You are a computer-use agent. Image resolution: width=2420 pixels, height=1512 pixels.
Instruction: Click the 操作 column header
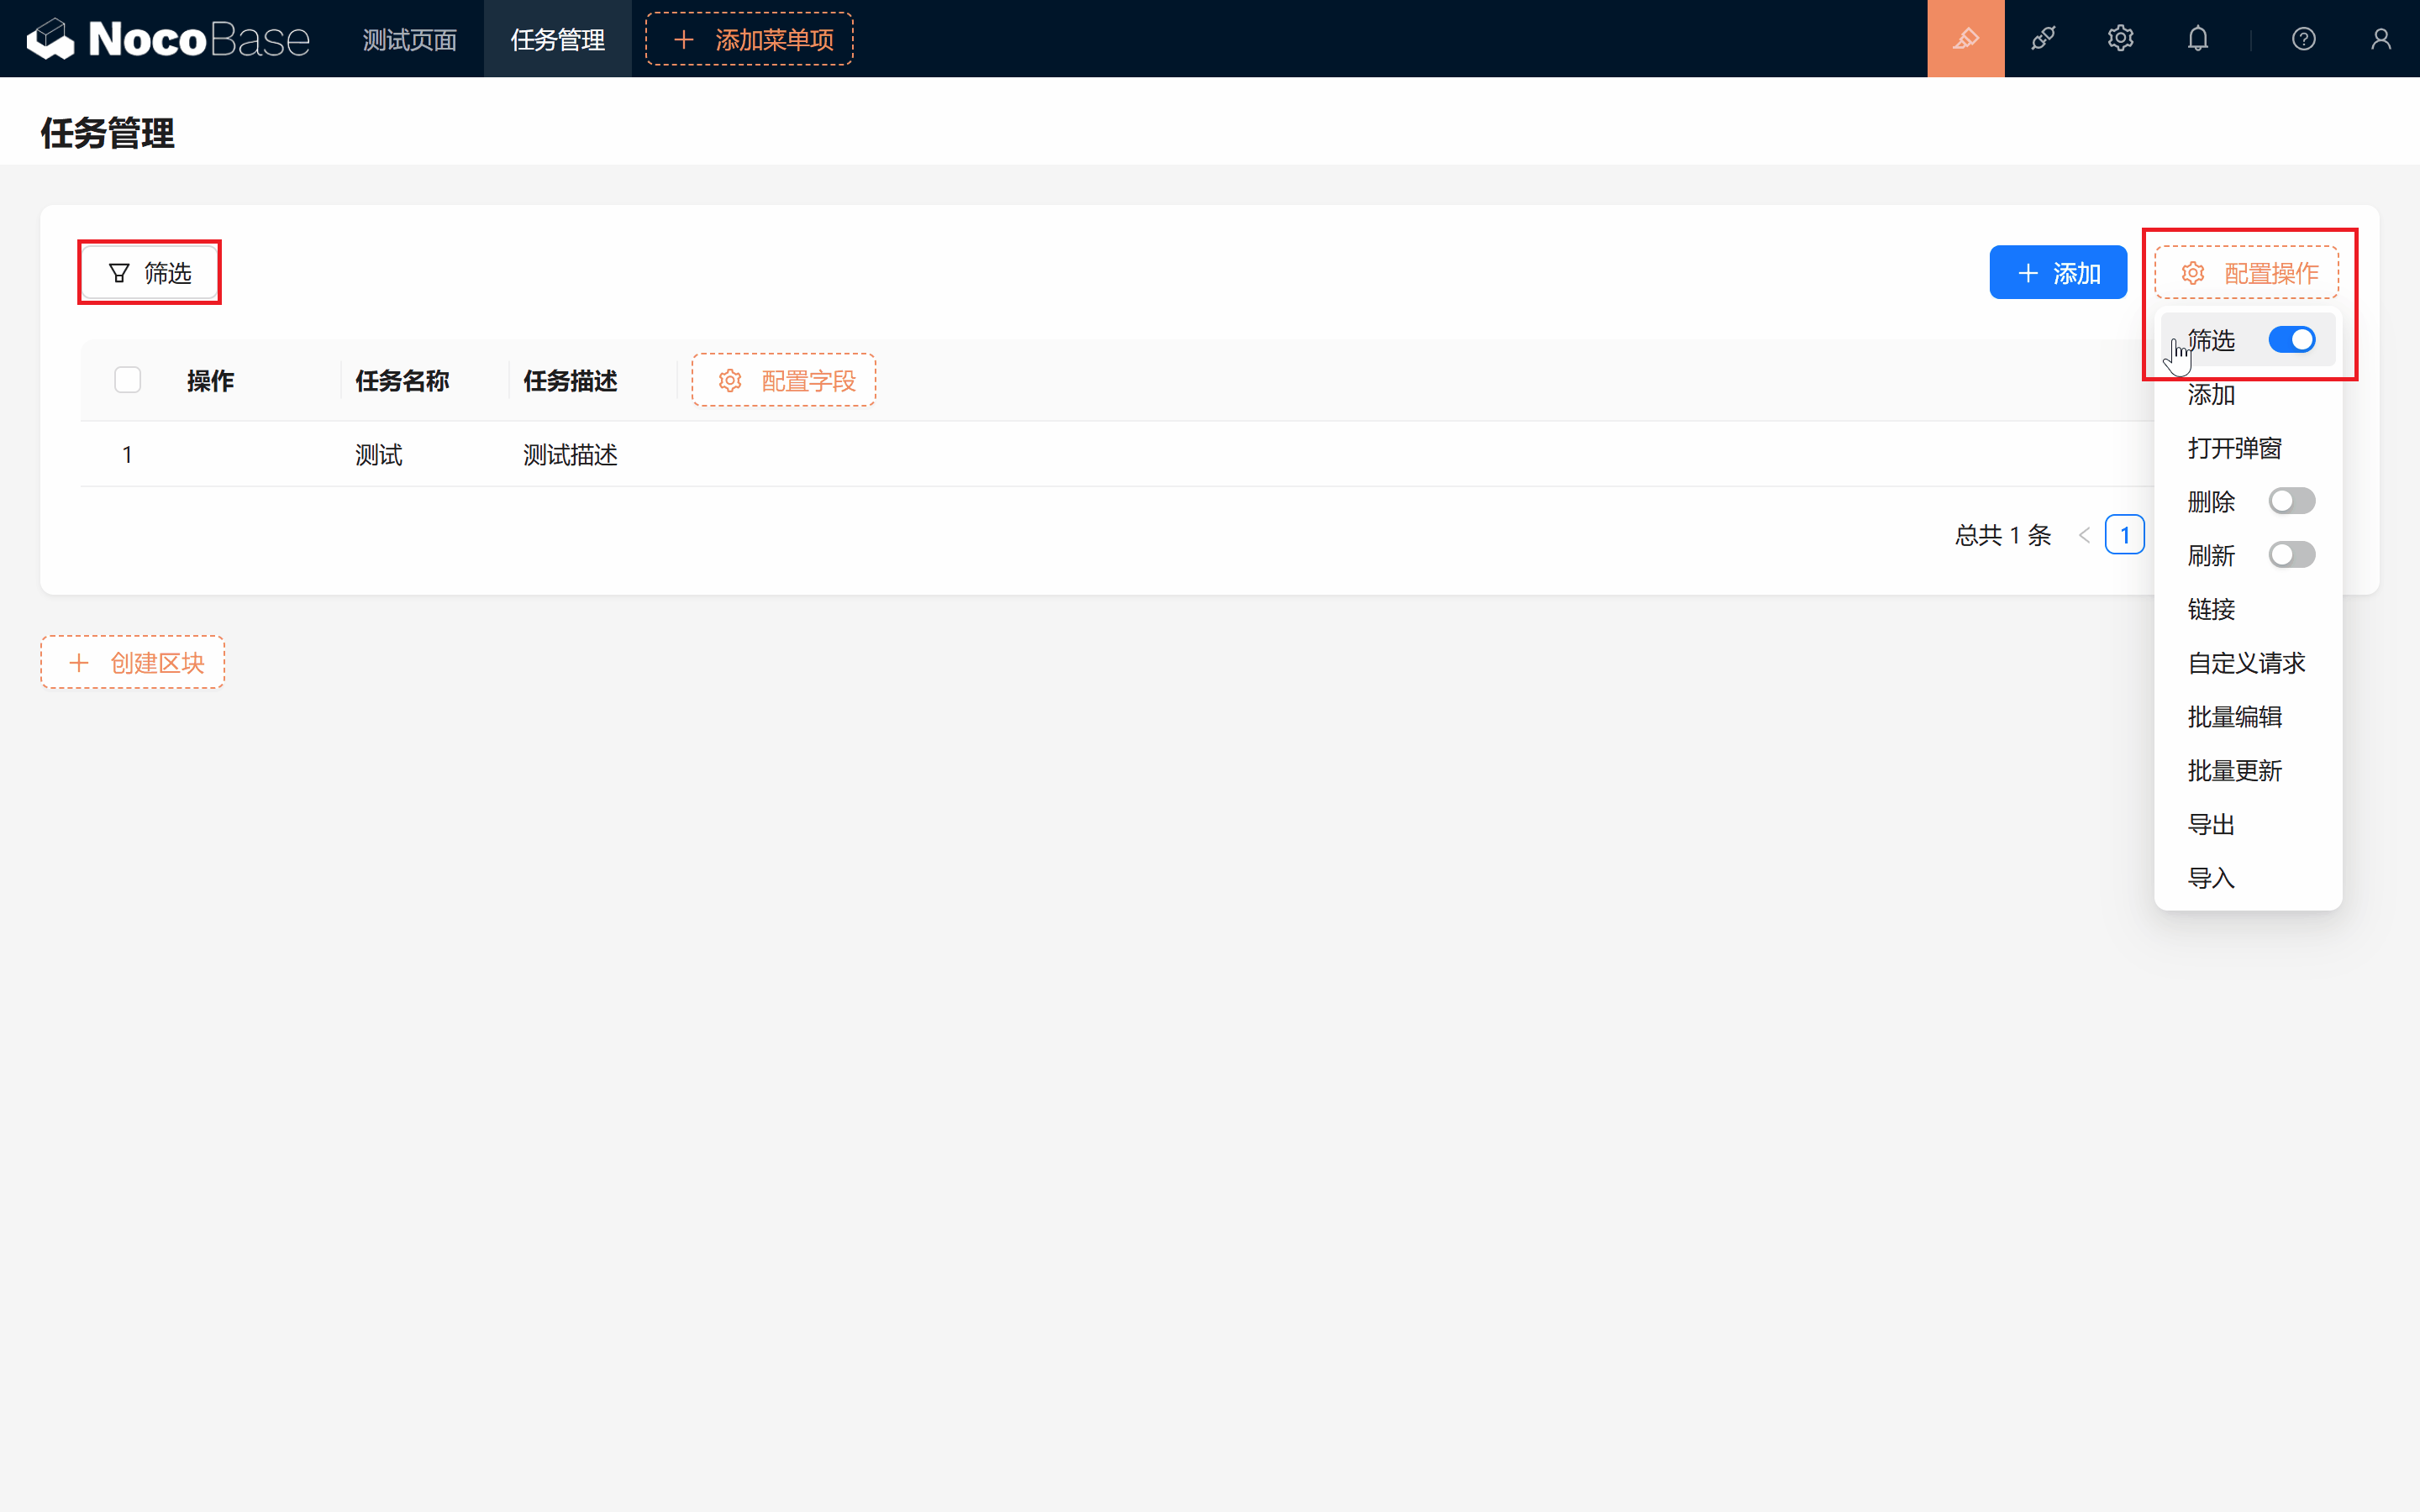click(x=210, y=380)
